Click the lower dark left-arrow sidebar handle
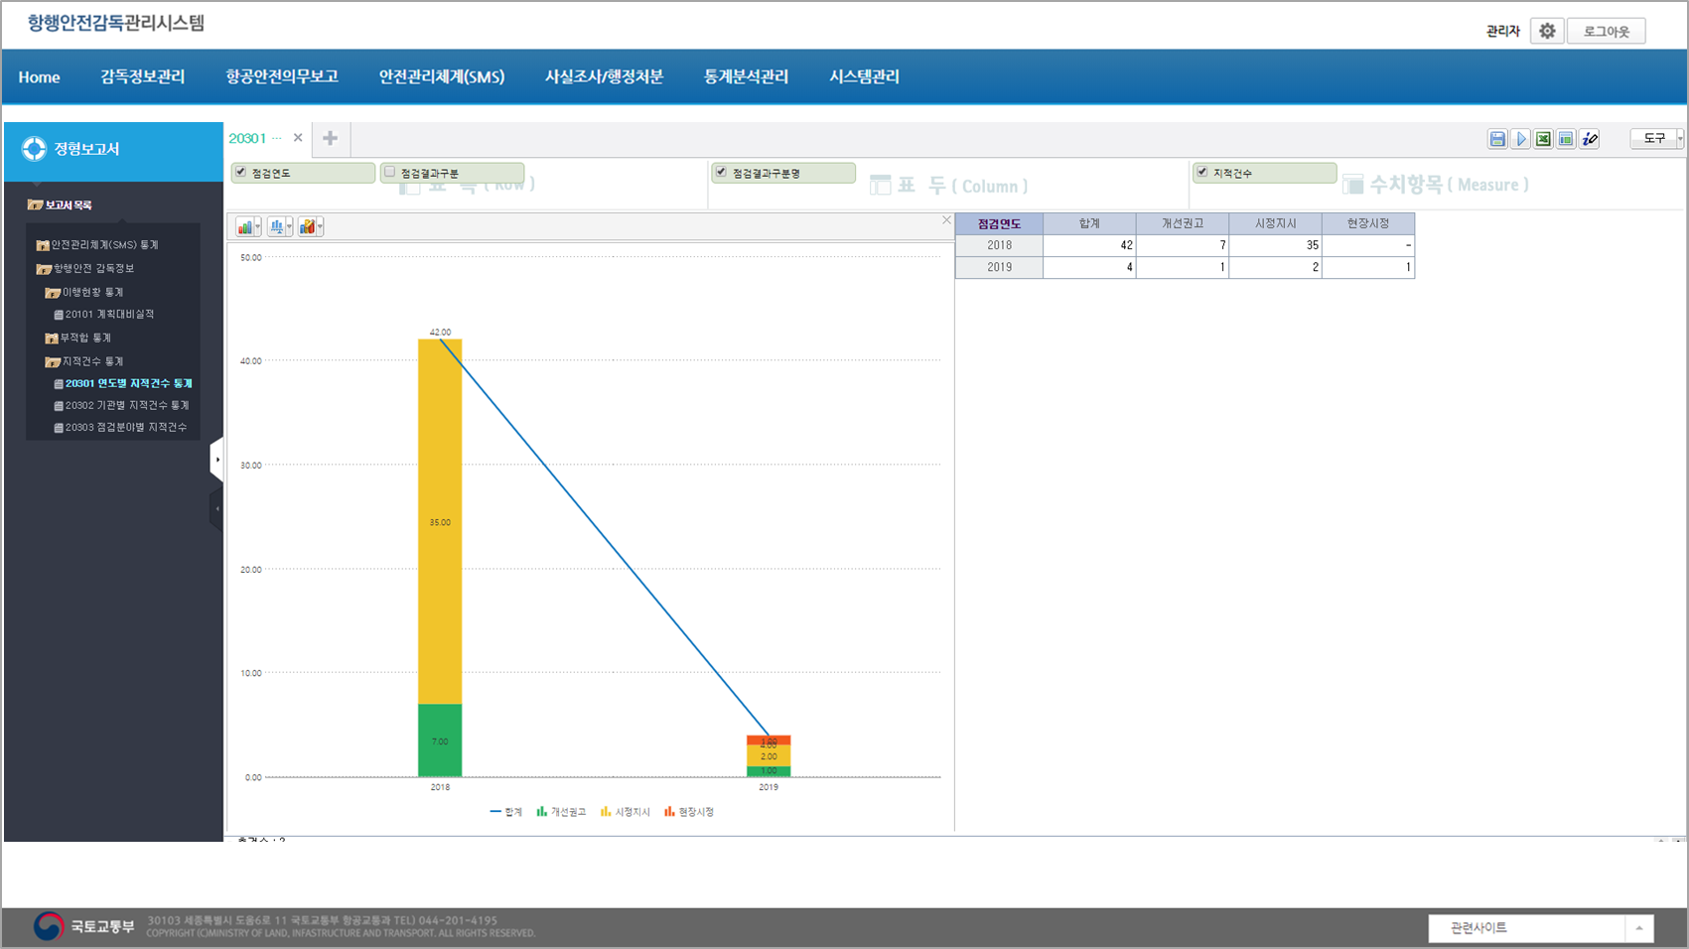The height and width of the screenshot is (949, 1689). [x=217, y=509]
